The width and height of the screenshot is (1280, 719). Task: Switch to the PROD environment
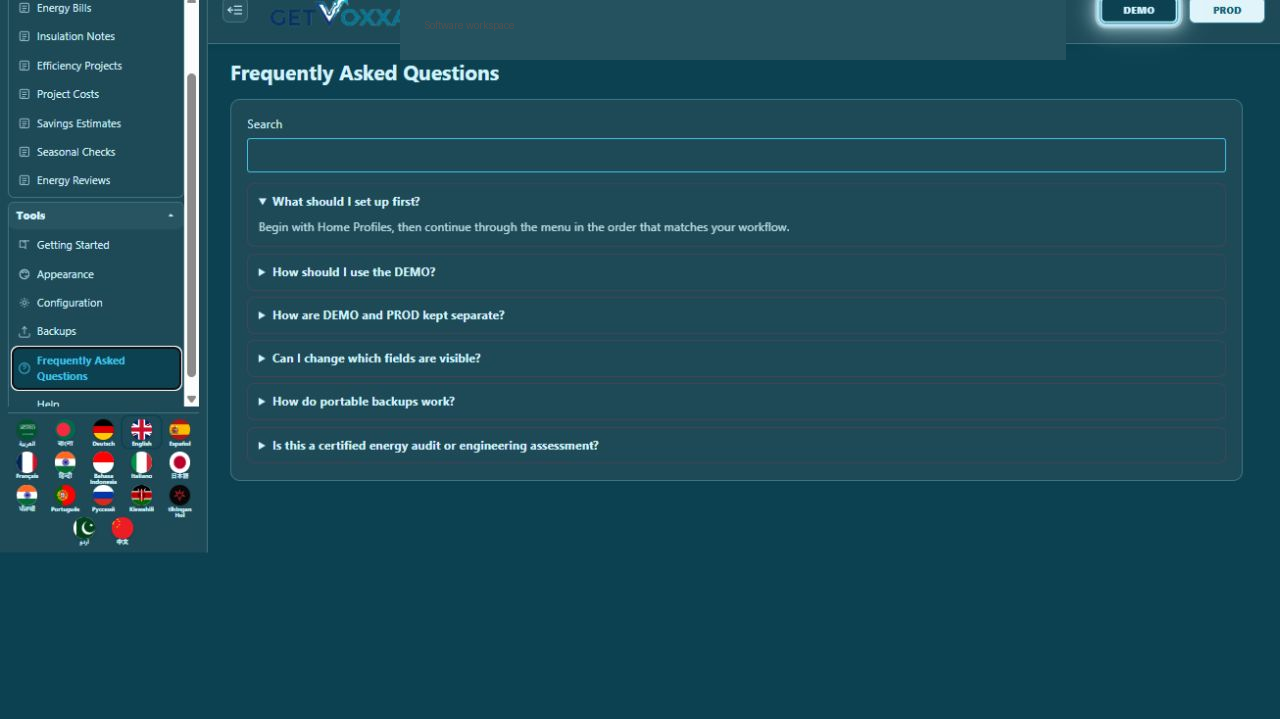[x=1227, y=10]
